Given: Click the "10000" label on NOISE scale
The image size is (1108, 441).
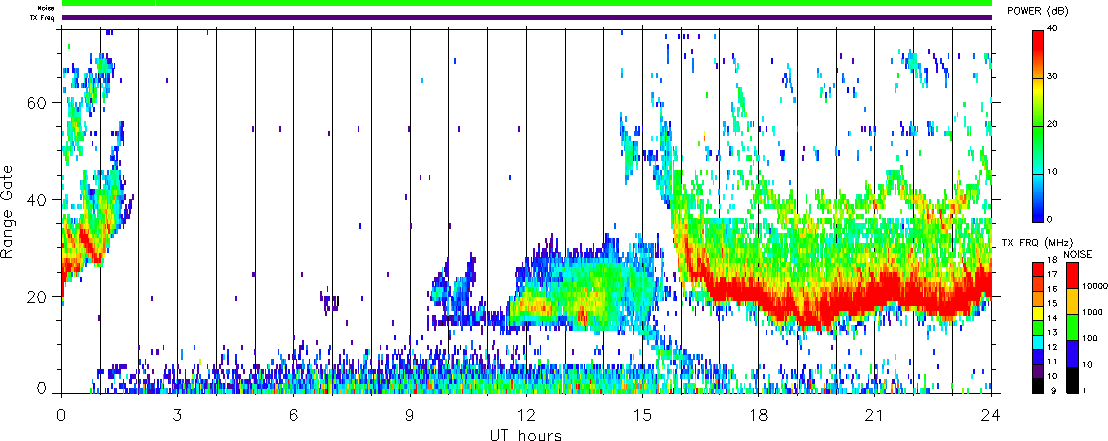Looking at the screenshot, I should (x=1095, y=286).
